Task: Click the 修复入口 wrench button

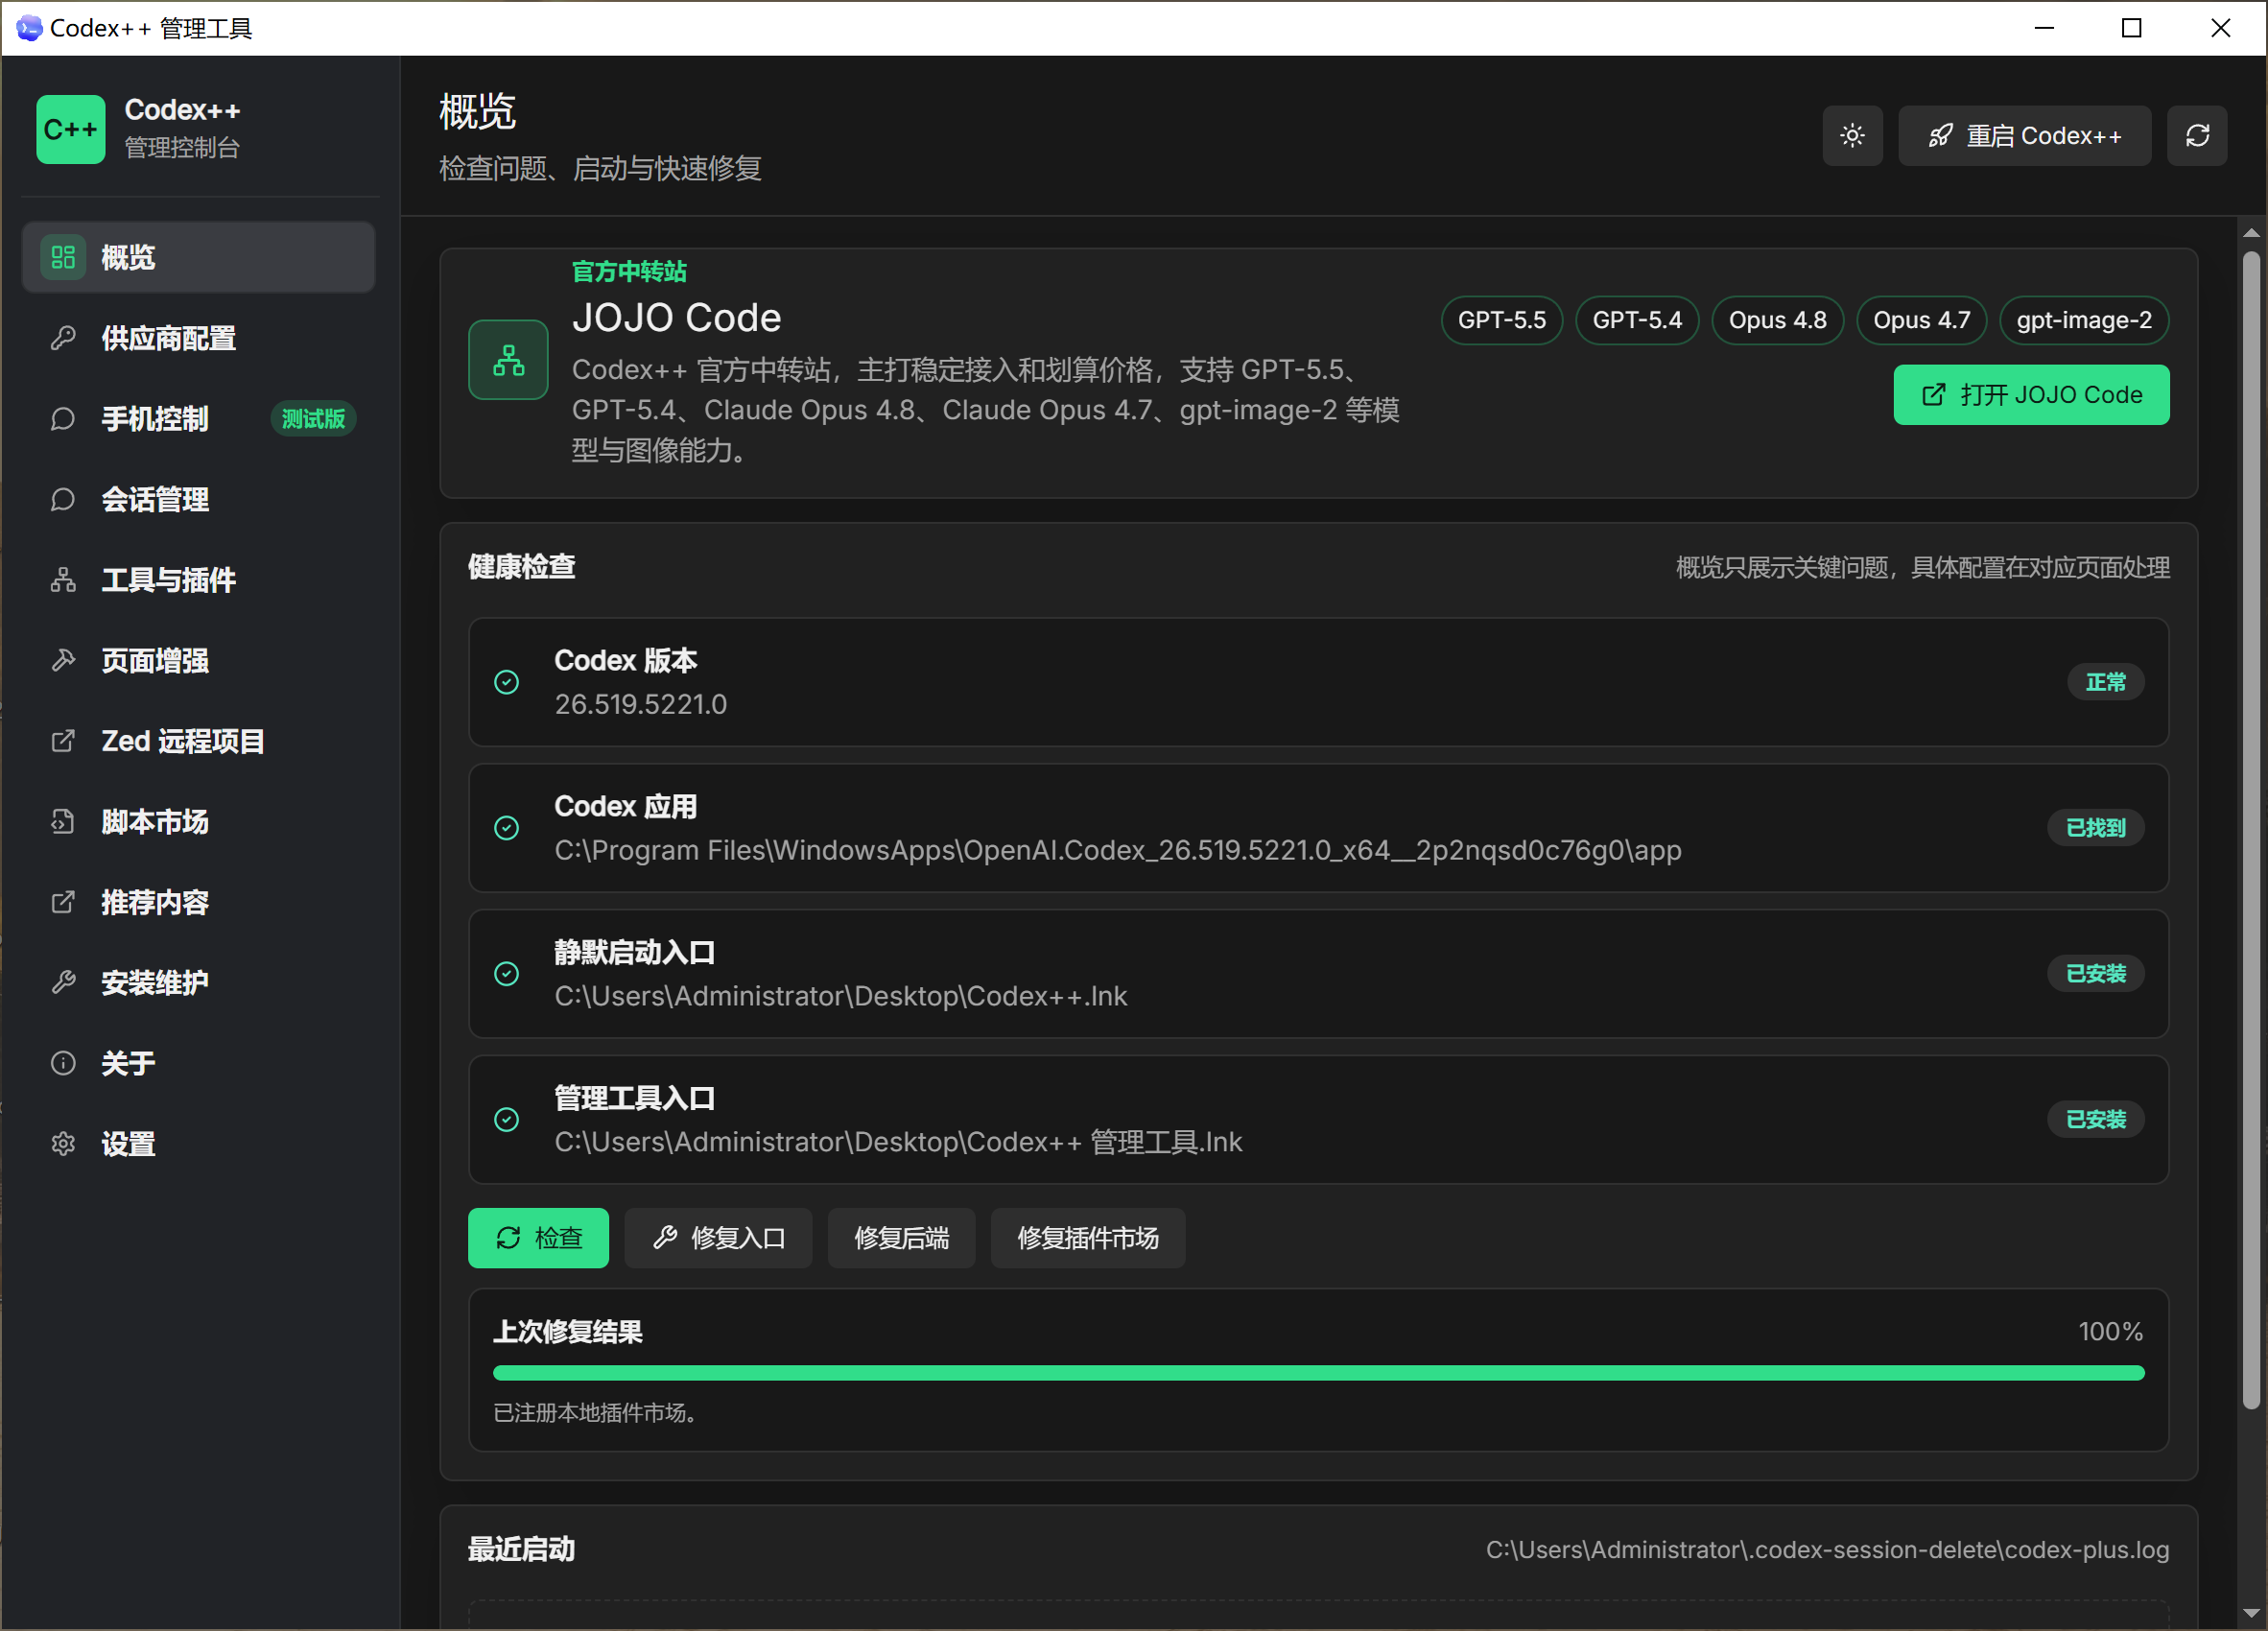Action: click(x=718, y=1238)
